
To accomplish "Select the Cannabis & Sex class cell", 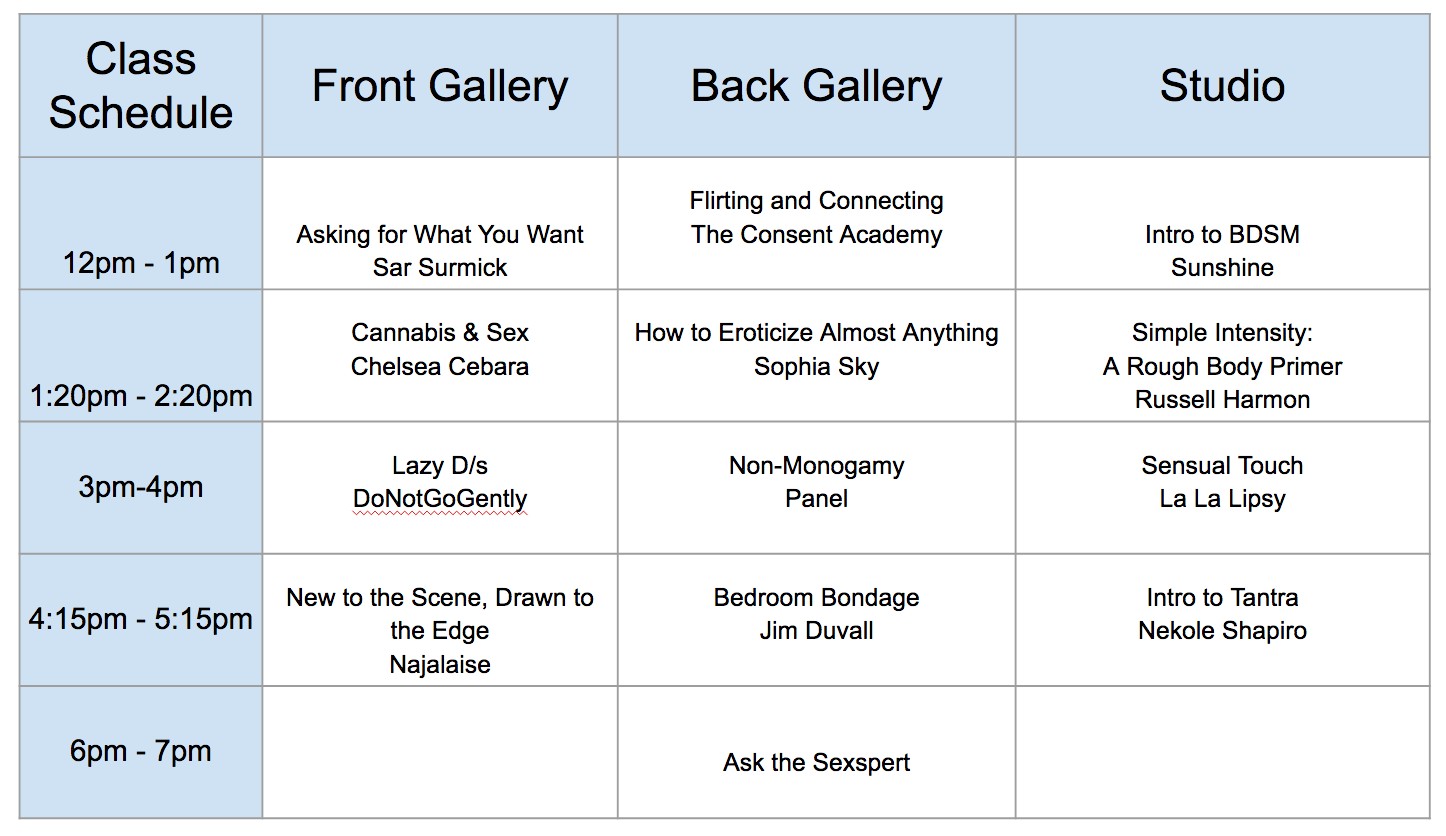I will point(440,349).
